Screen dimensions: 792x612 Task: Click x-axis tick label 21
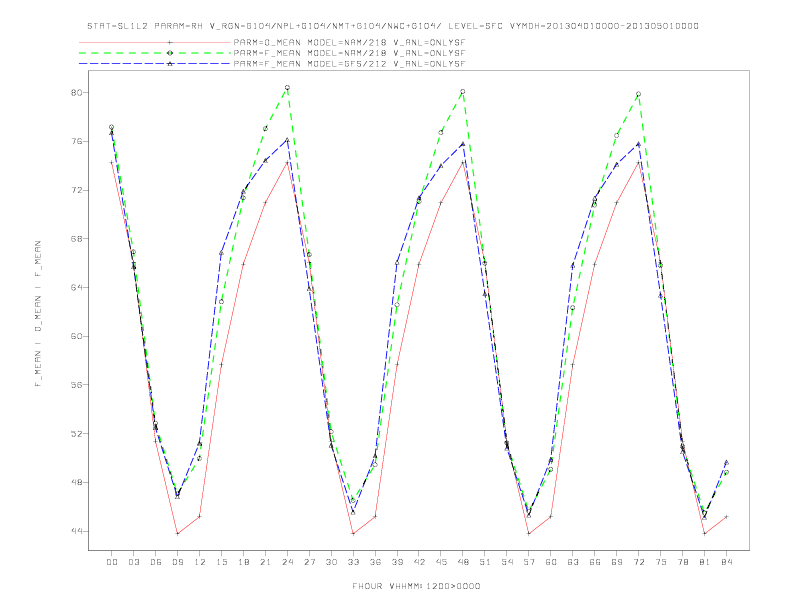(265, 562)
